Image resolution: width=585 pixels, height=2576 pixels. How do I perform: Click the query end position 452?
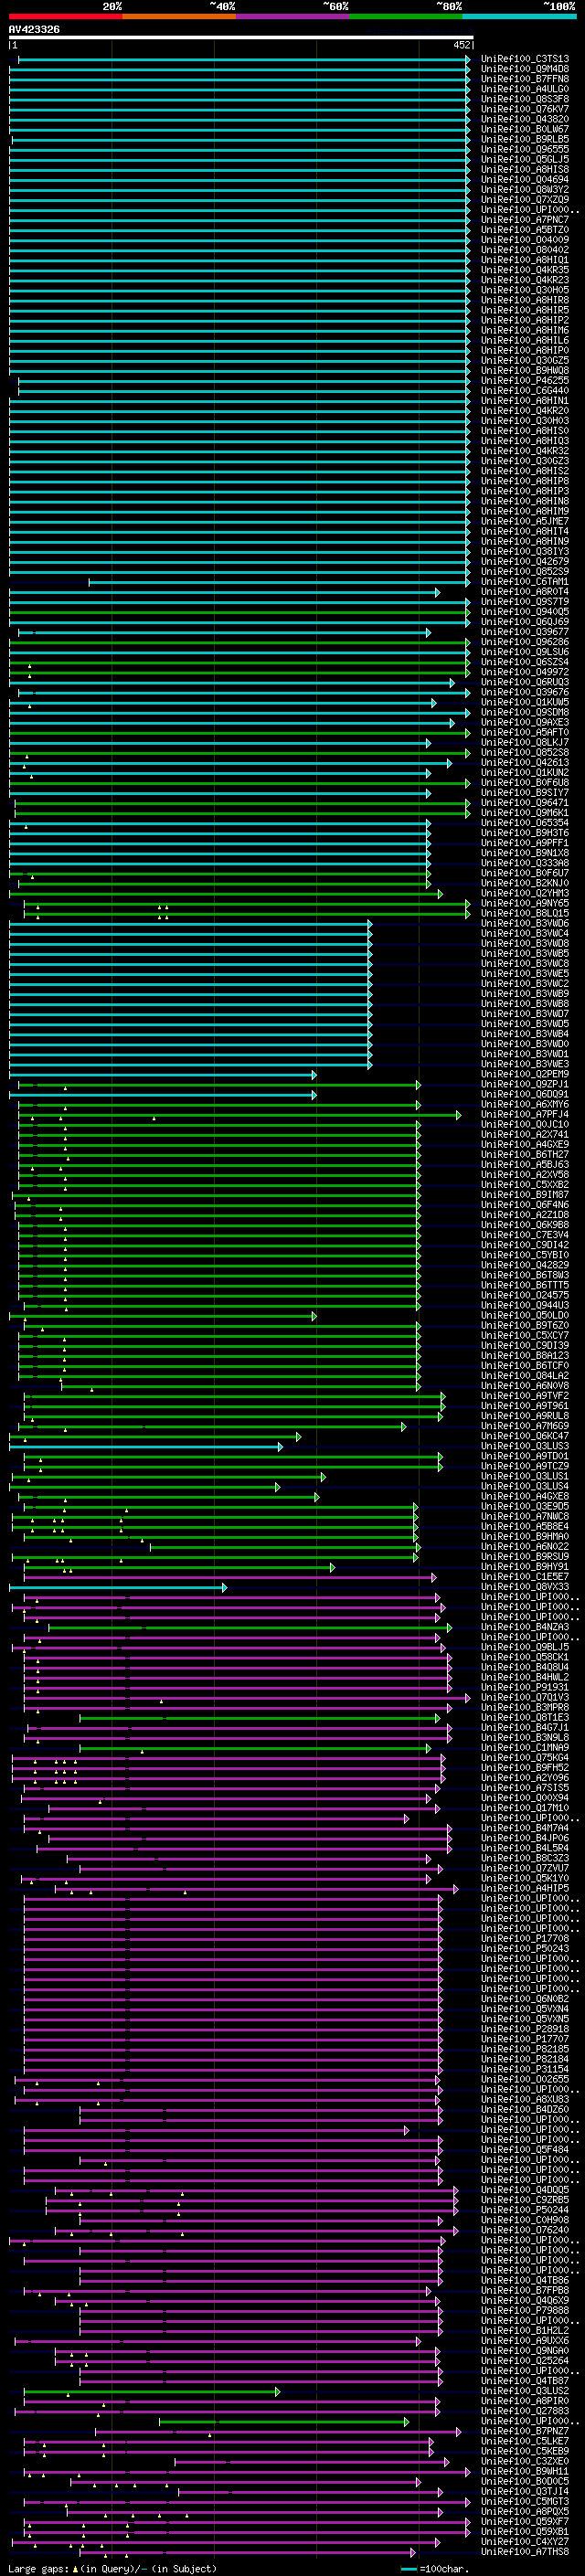pyautogui.click(x=462, y=45)
